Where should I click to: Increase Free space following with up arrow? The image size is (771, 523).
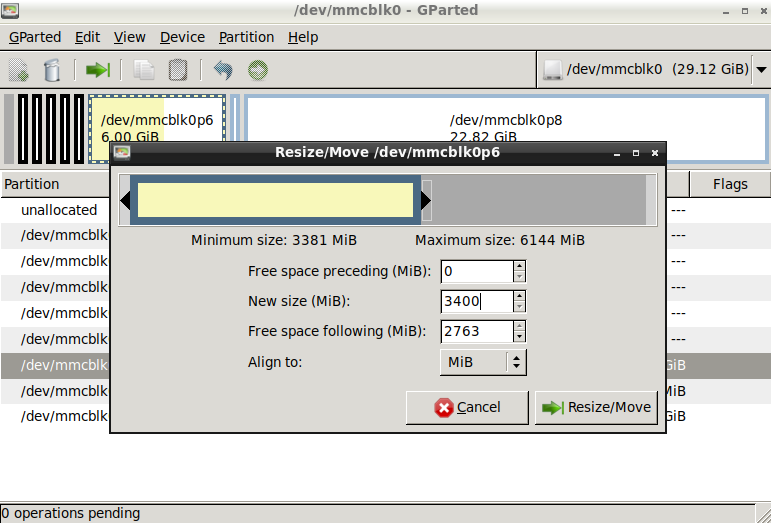(519, 326)
